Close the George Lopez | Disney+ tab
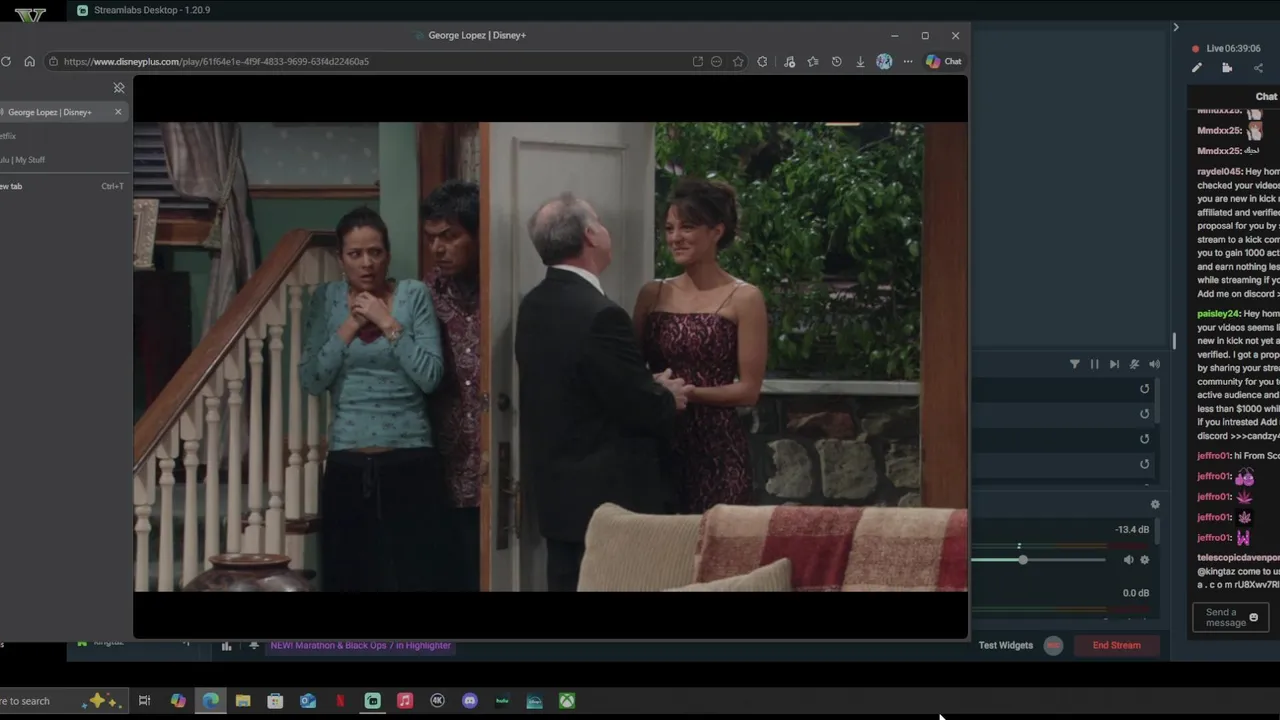 118,112
